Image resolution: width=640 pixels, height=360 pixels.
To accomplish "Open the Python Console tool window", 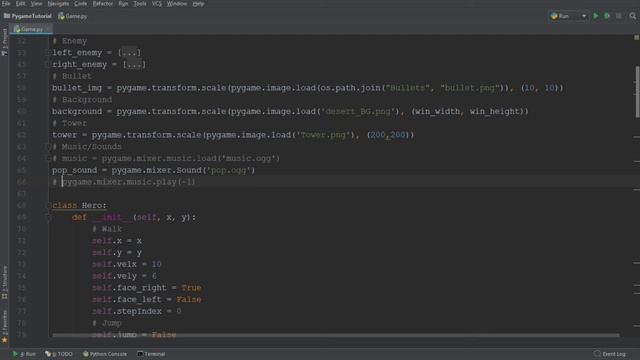I will [x=105, y=354].
